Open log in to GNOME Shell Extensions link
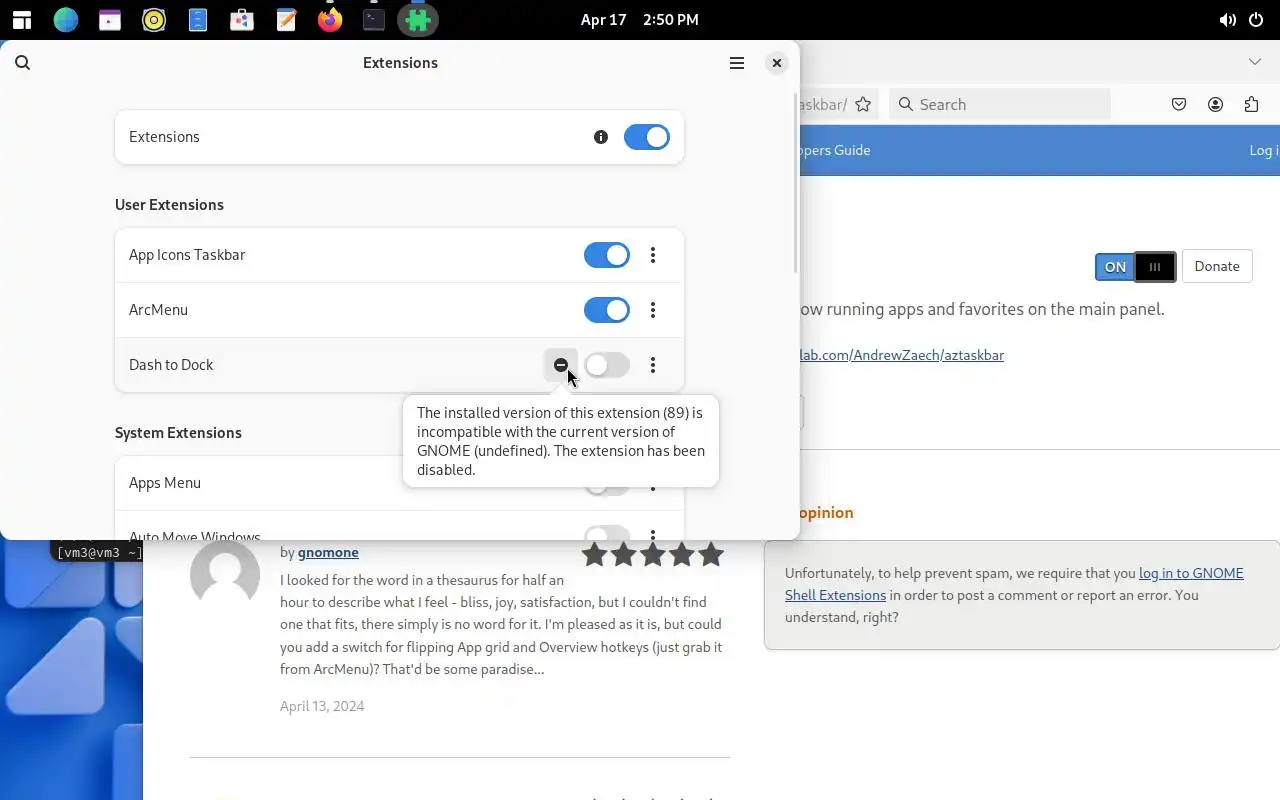 1014,584
